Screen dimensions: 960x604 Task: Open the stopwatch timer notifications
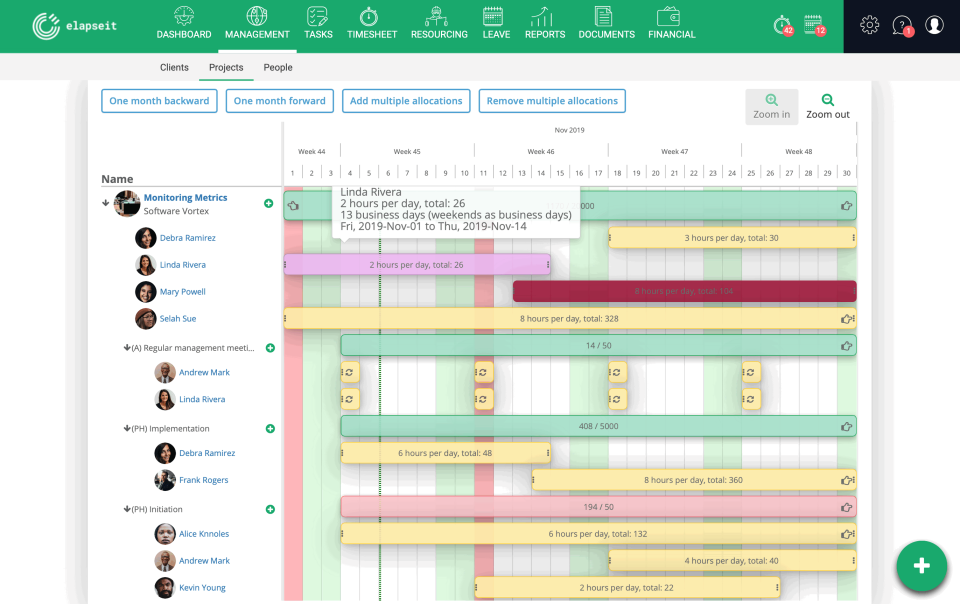coord(782,25)
